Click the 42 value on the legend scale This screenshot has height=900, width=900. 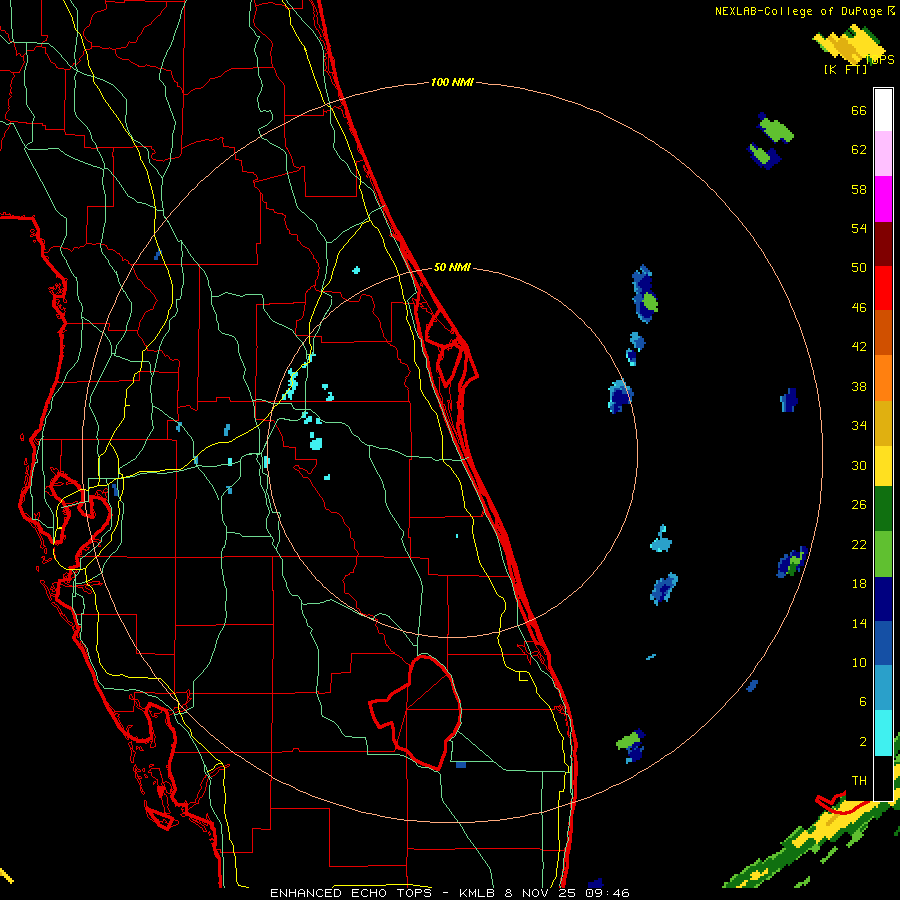[859, 346]
